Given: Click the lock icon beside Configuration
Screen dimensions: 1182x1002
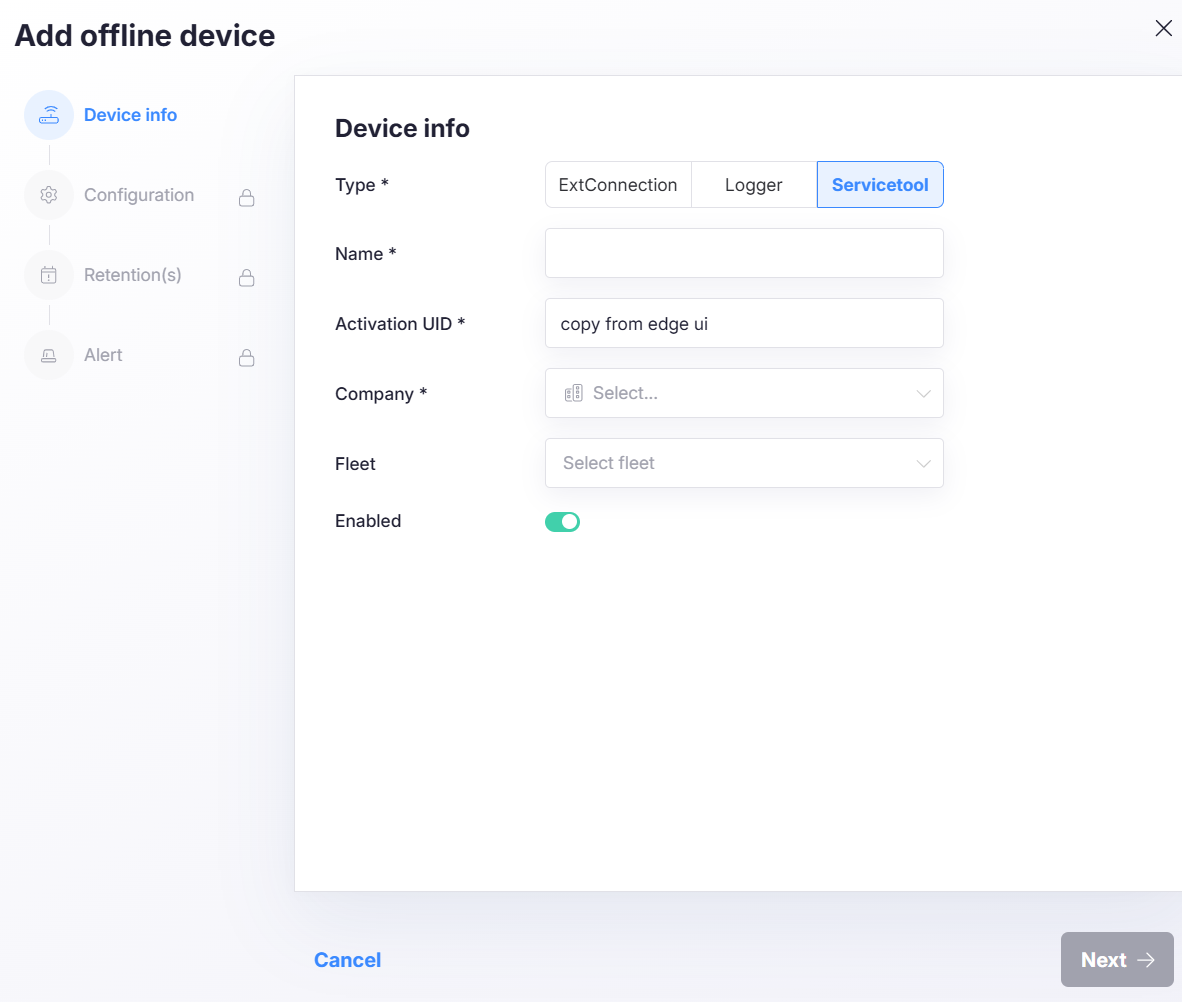Looking at the screenshot, I should click(x=246, y=198).
